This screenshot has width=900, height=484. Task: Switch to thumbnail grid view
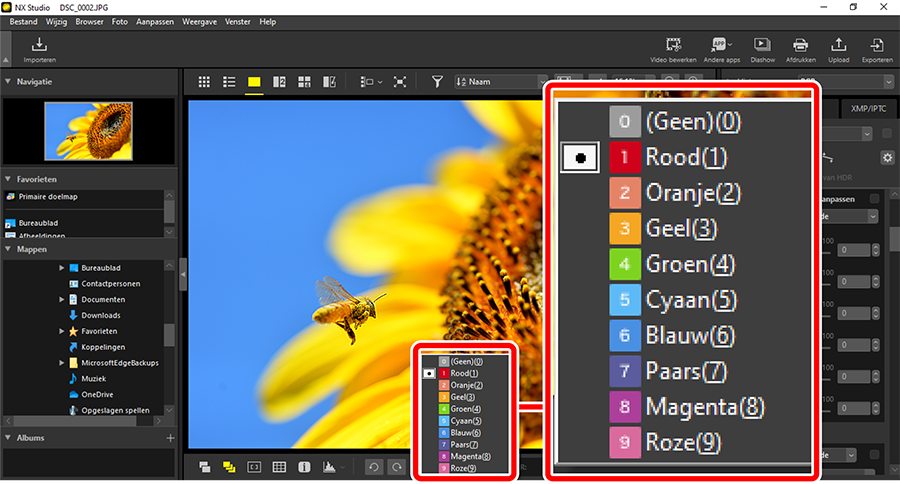(x=204, y=82)
